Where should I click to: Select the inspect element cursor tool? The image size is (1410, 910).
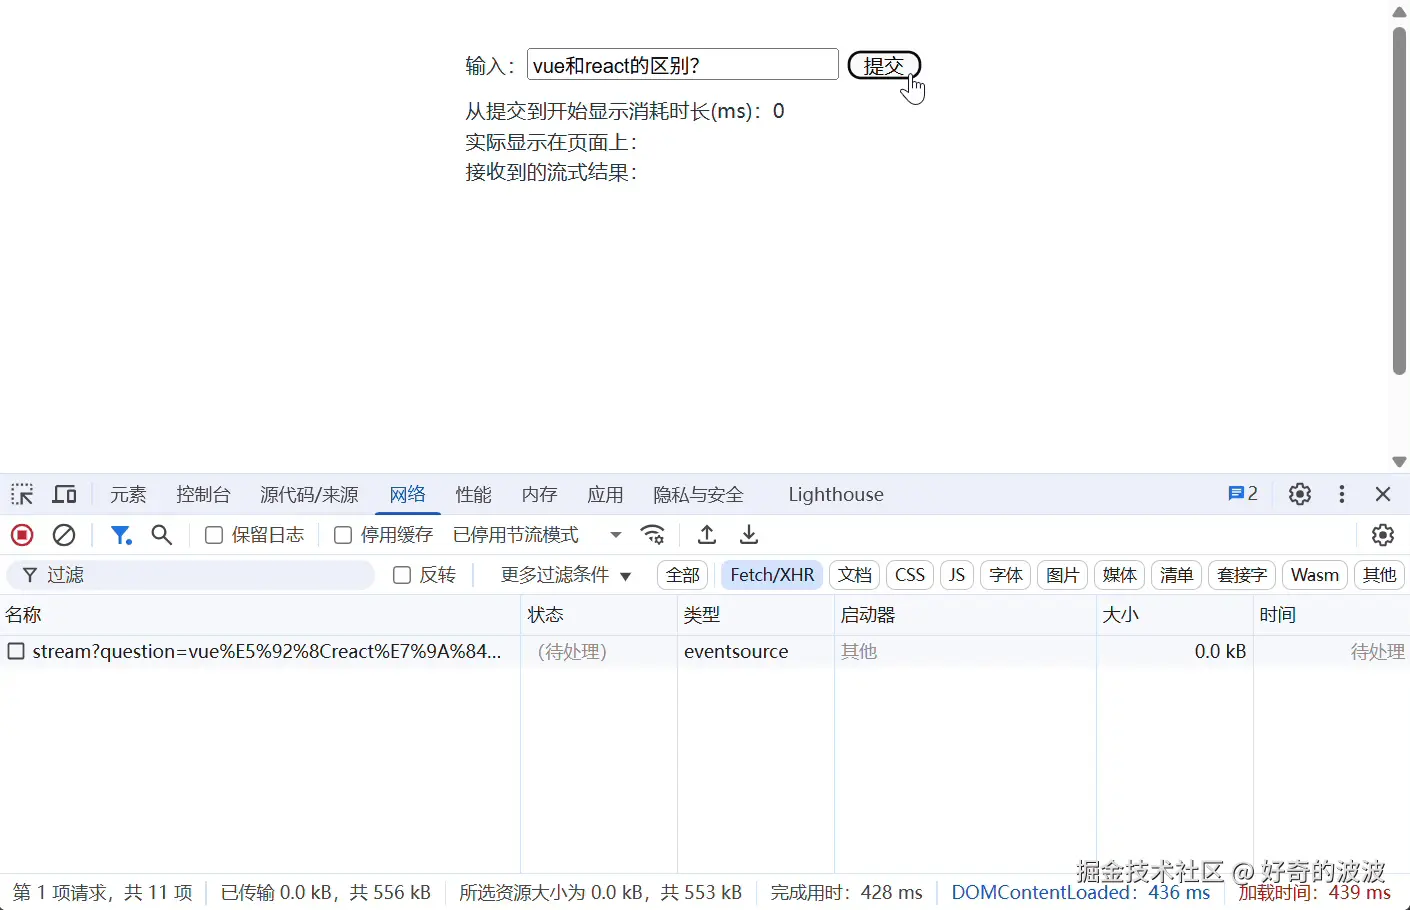[22, 494]
